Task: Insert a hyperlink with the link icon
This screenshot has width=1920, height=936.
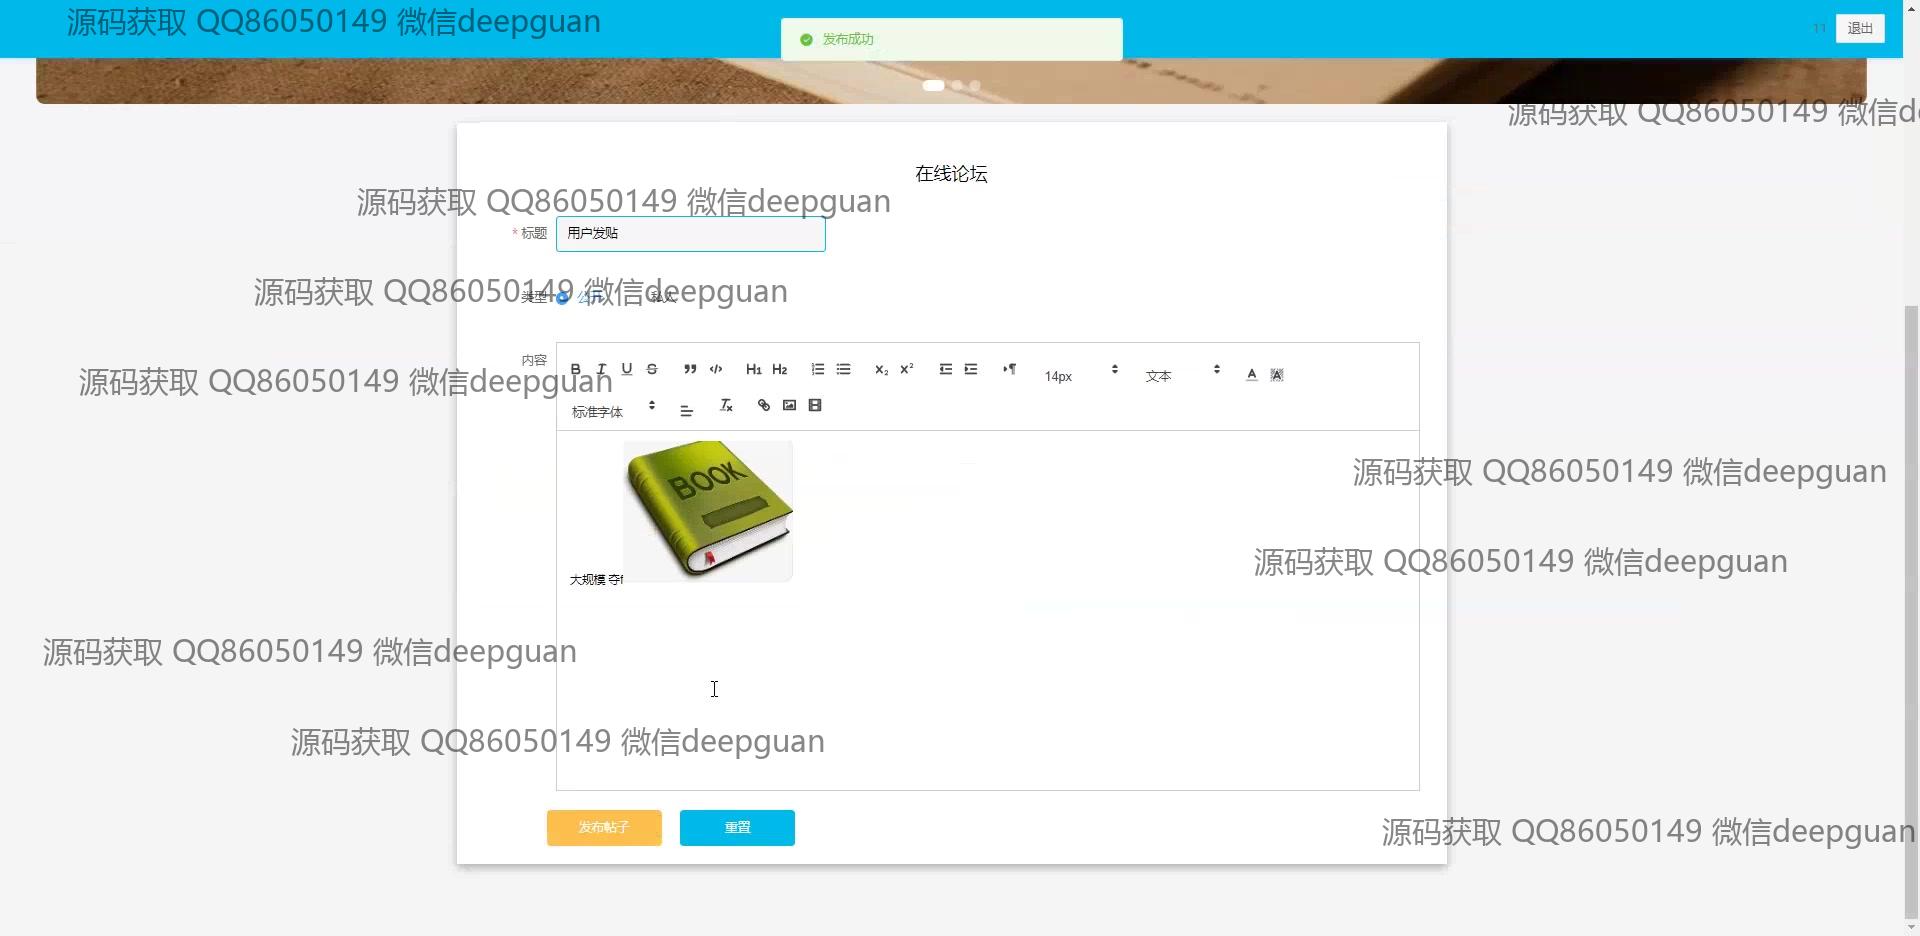Action: (764, 405)
